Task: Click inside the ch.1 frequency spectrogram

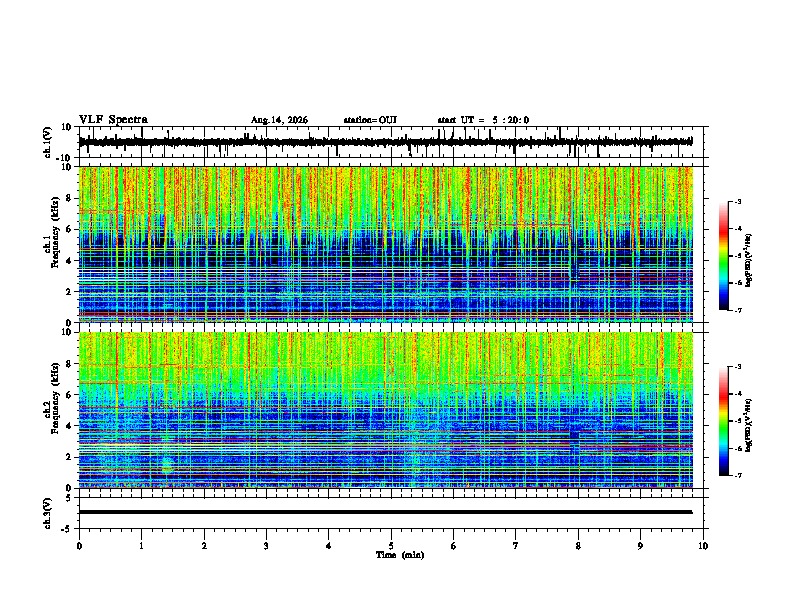Action: click(x=386, y=244)
